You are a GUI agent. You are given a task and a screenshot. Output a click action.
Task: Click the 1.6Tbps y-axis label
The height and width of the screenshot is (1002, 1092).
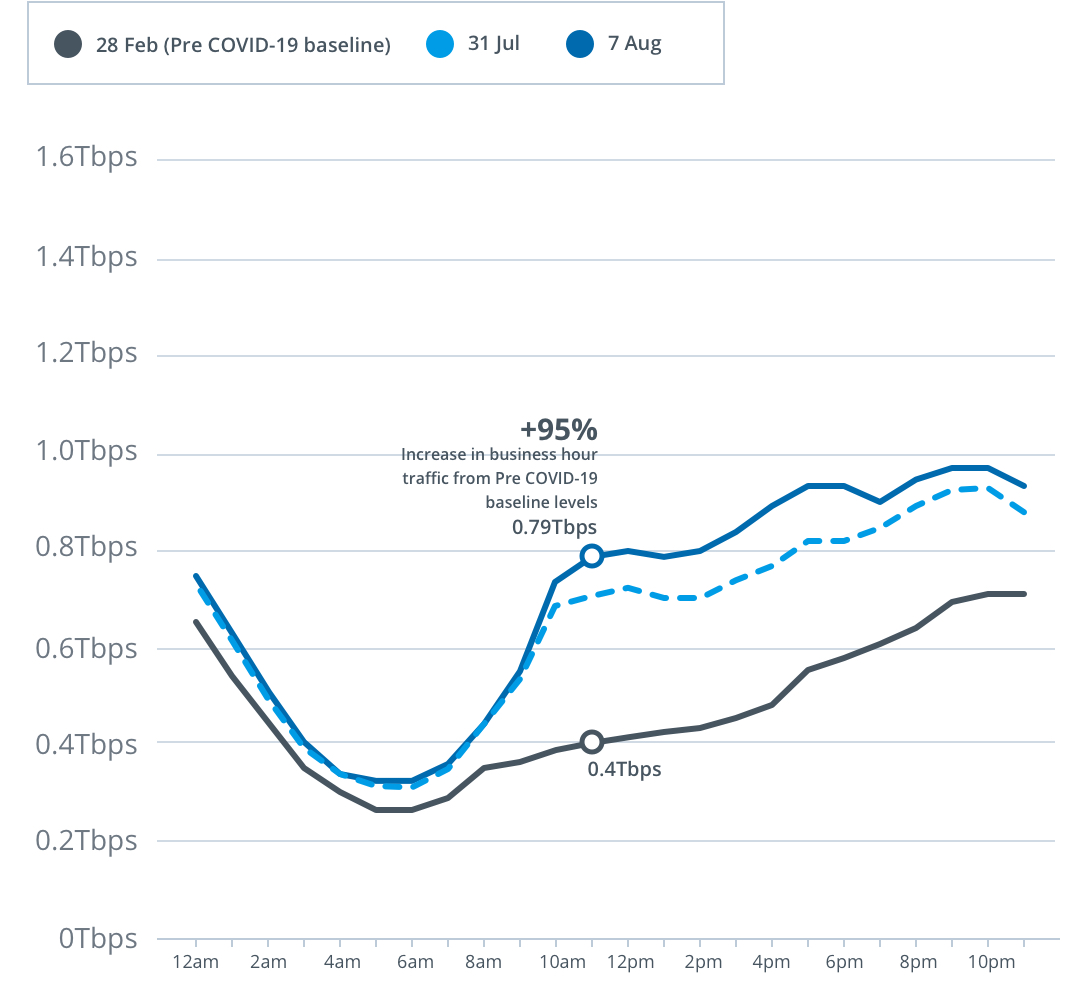[86, 158]
